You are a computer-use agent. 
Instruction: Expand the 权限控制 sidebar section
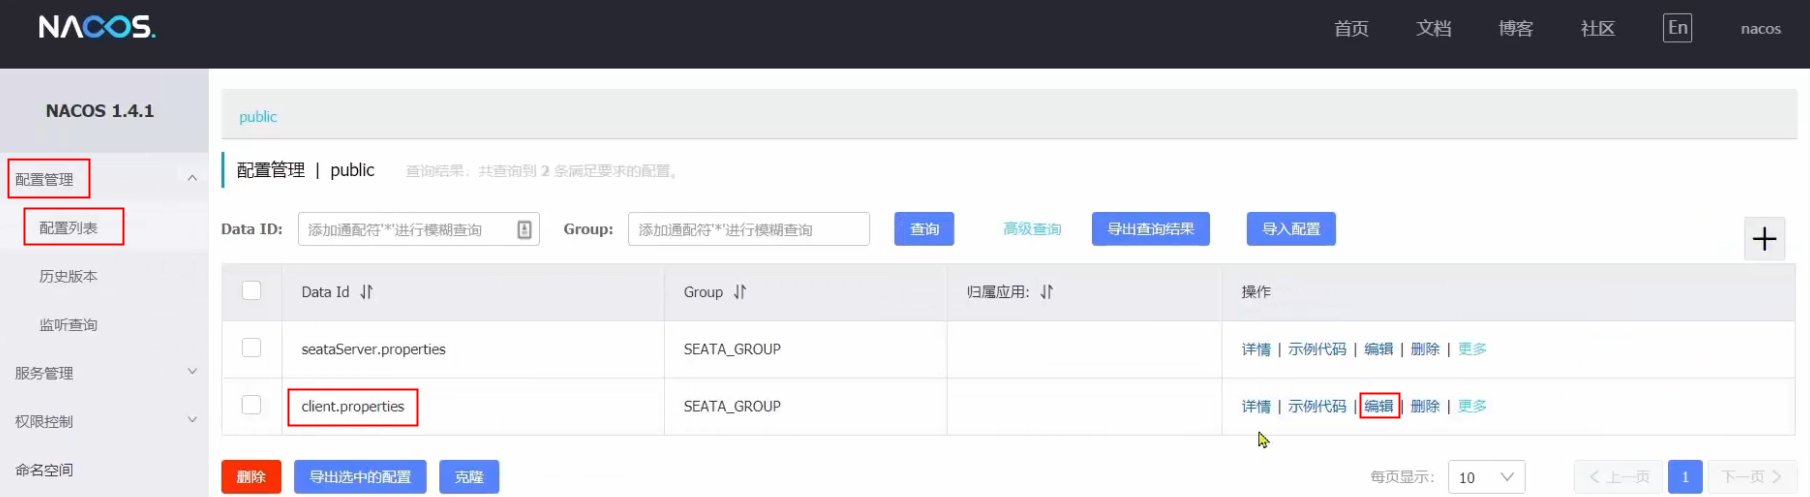(192, 420)
